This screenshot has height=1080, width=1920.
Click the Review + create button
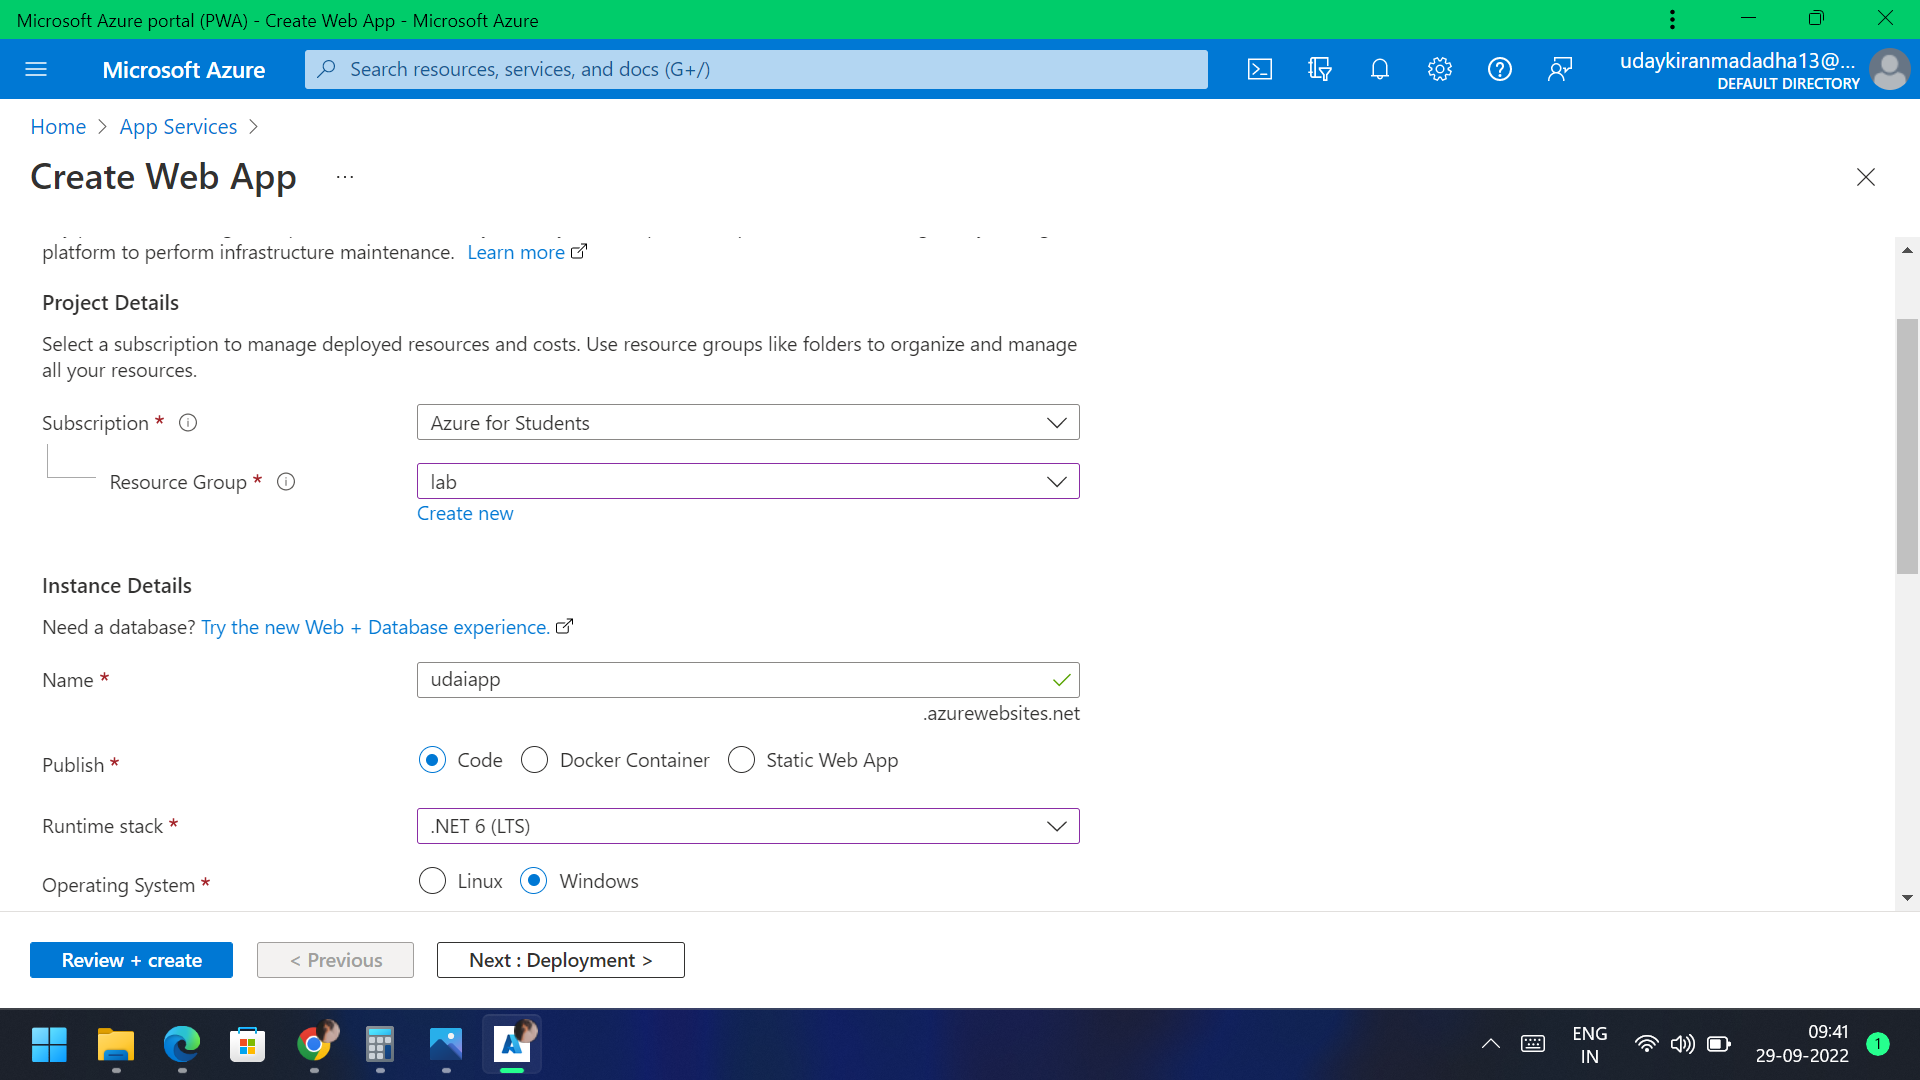[x=131, y=959]
